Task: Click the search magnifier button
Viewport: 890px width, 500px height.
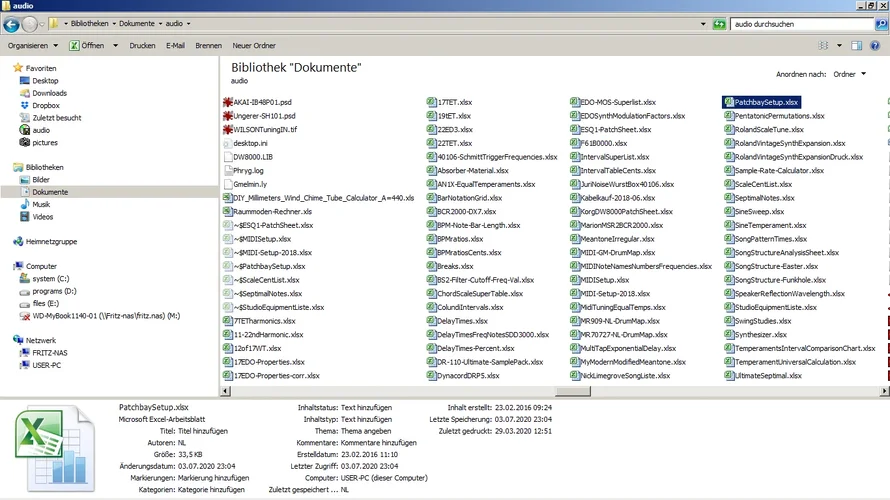Action: pos(881,24)
